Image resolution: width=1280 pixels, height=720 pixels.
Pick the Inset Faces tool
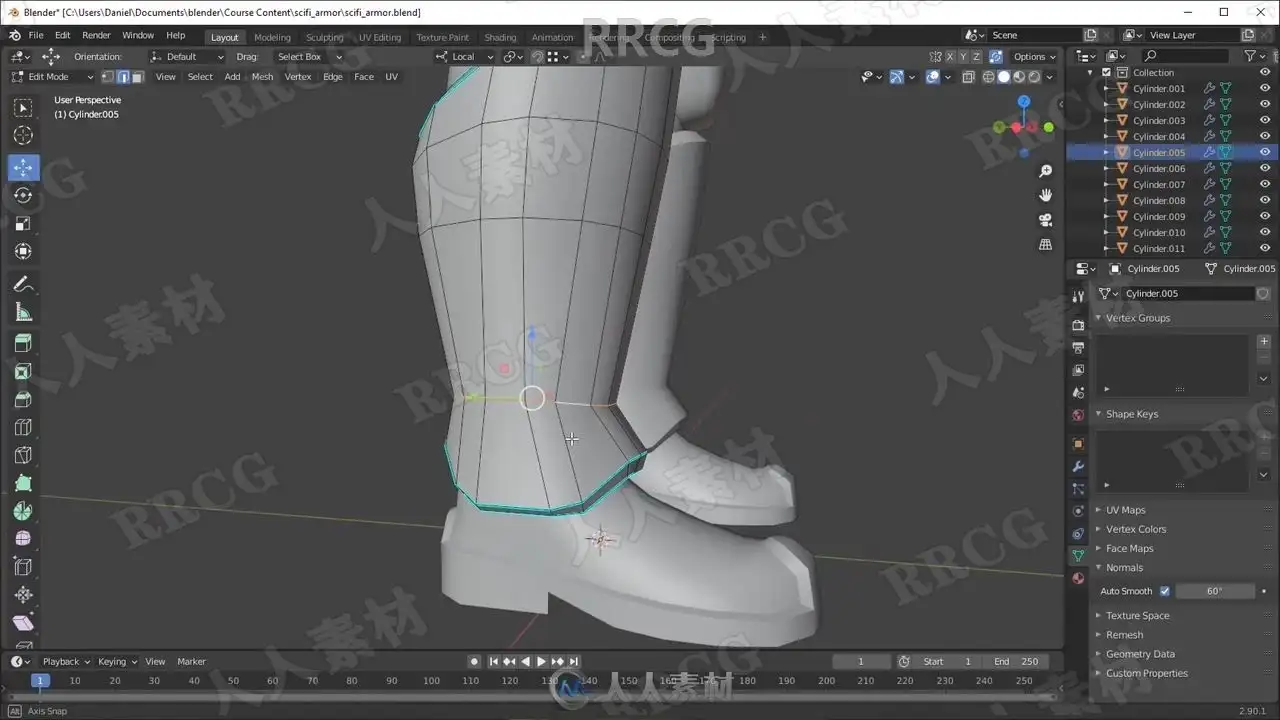coord(23,371)
